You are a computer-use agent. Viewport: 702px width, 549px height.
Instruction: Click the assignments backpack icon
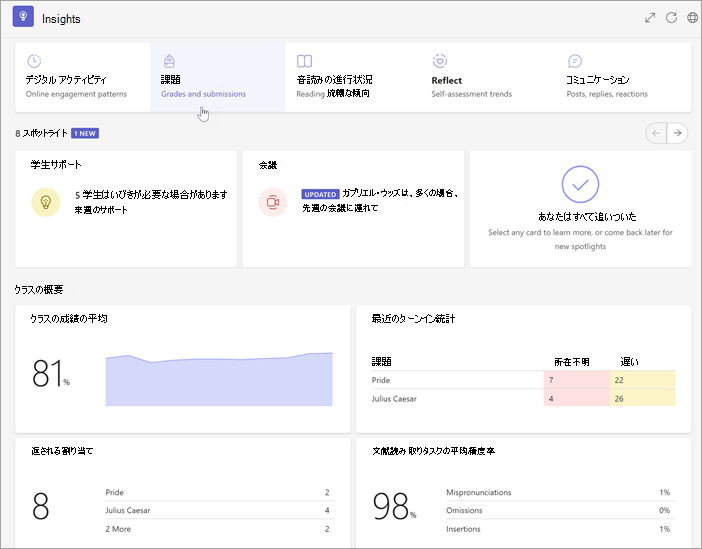[x=169, y=60]
